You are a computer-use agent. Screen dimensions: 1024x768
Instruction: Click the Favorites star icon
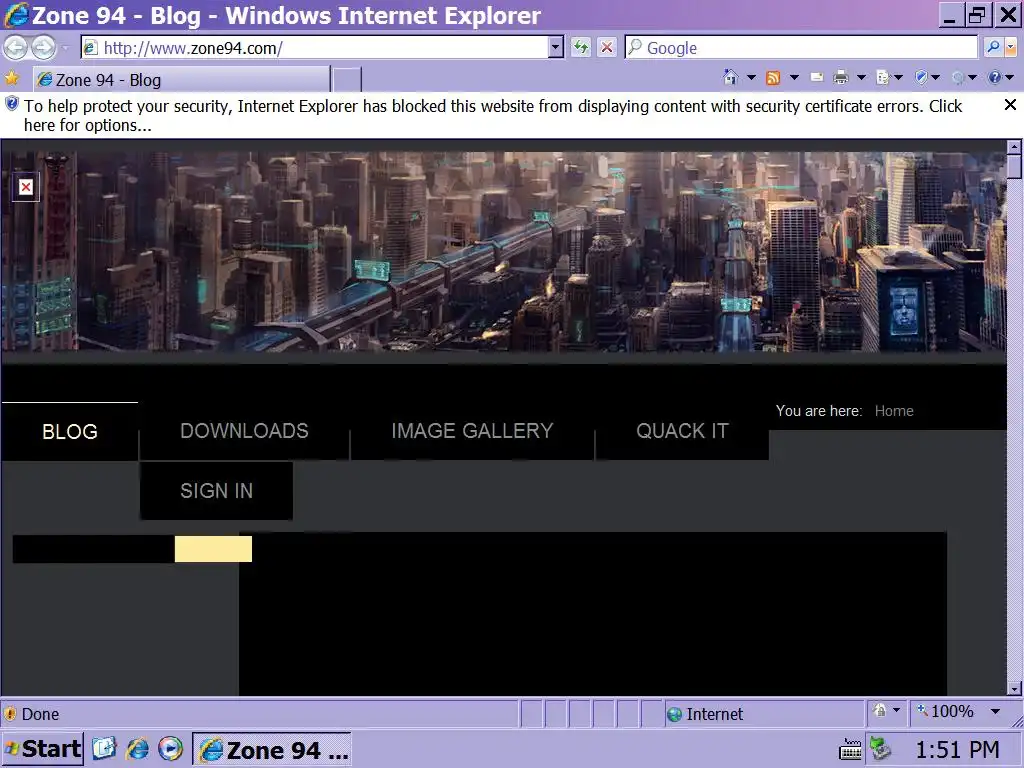coord(12,79)
